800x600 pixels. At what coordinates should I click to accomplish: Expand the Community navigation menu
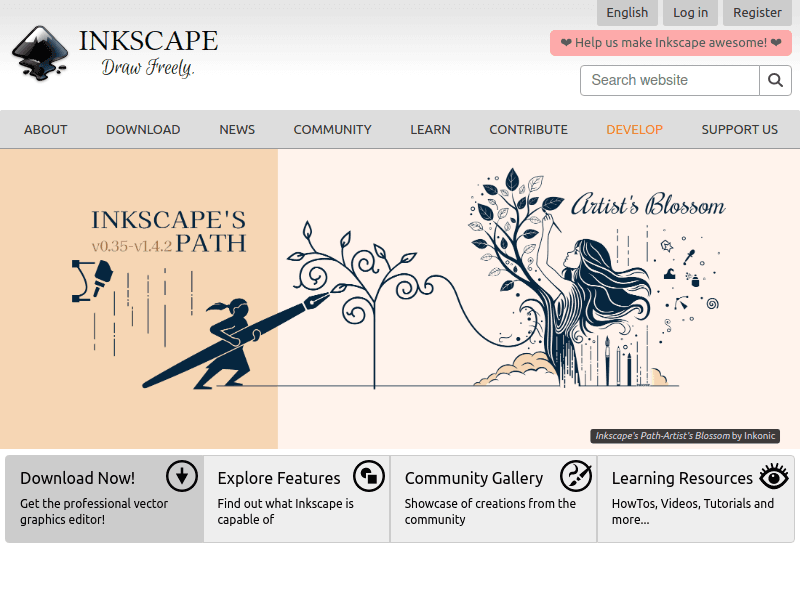(x=332, y=129)
